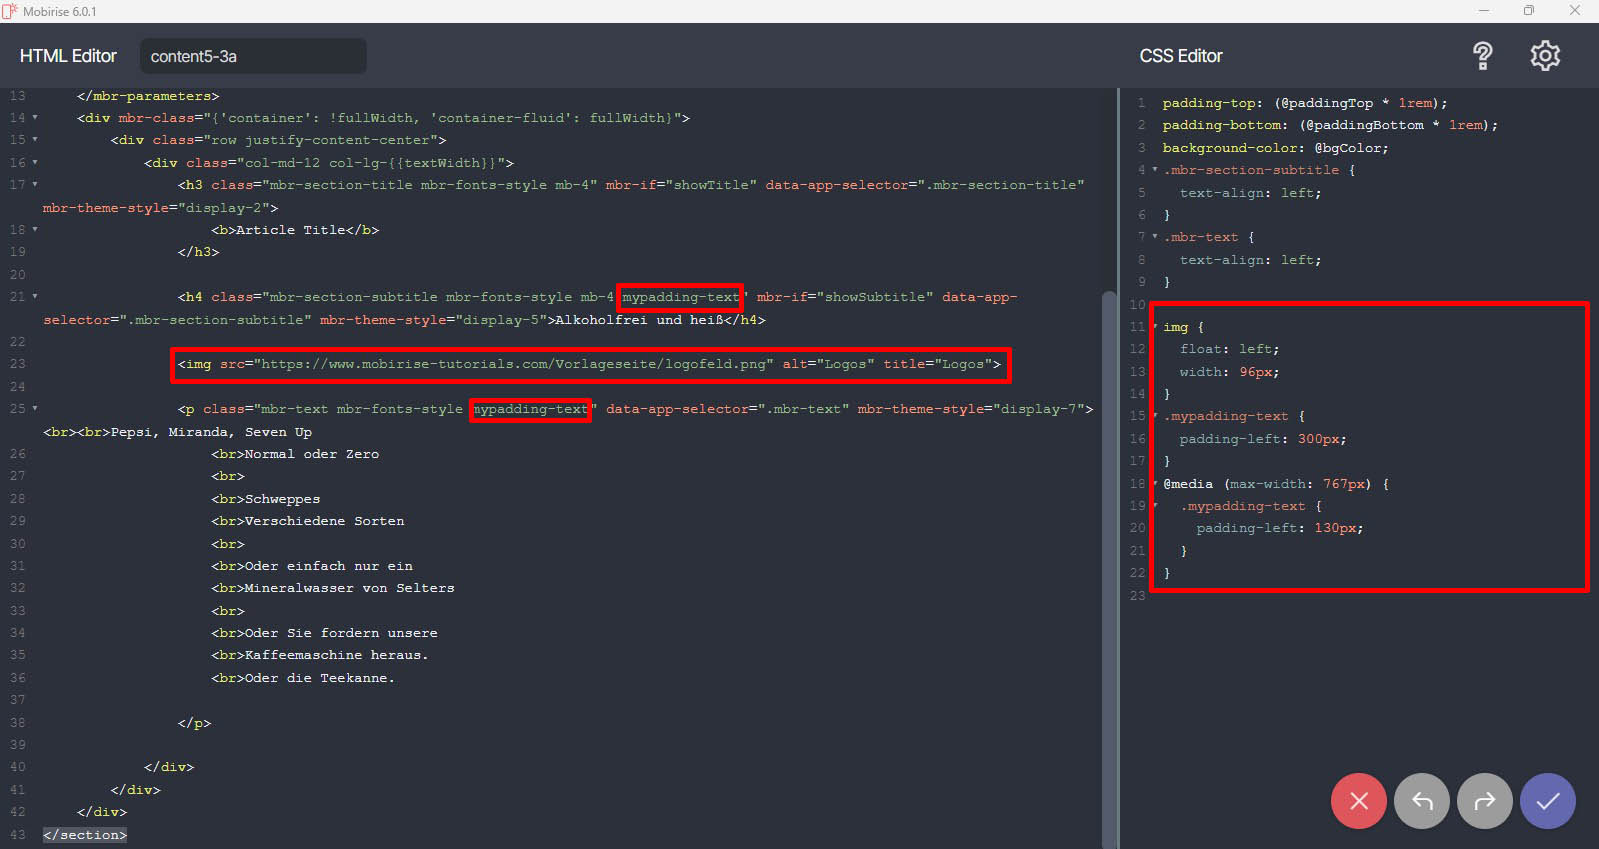
Task: Cancel changes with the red X button
Action: (1358, 801)
